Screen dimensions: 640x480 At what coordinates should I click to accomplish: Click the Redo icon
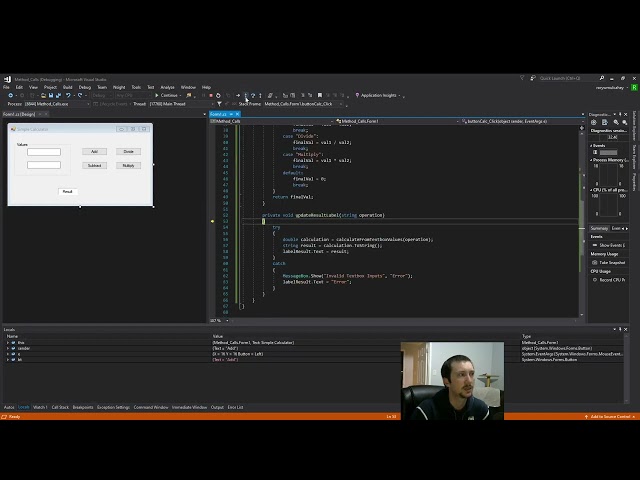[x=80, y=96]
